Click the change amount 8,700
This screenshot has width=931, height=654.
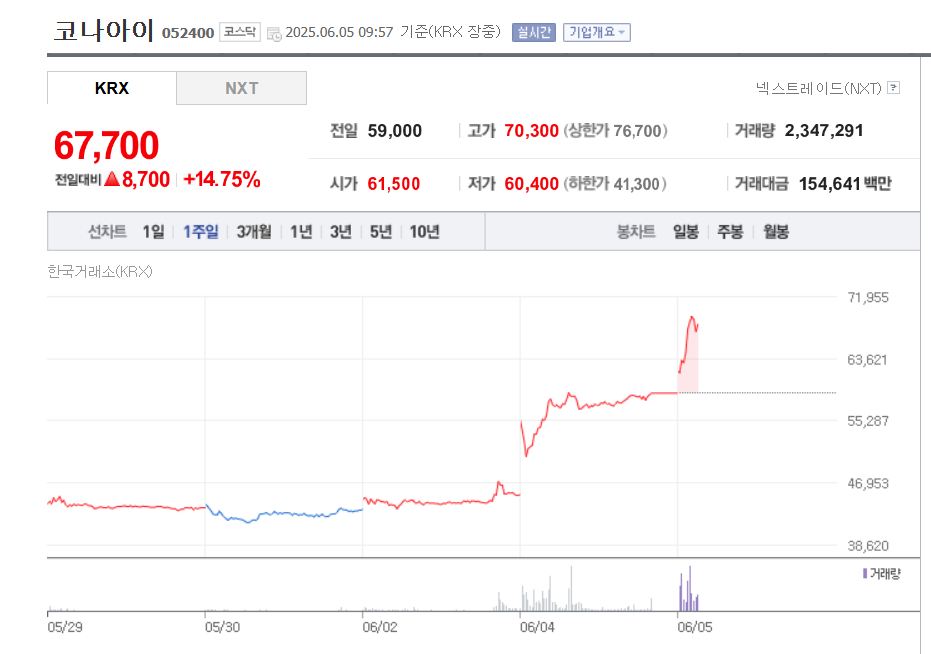coord(146,179)
